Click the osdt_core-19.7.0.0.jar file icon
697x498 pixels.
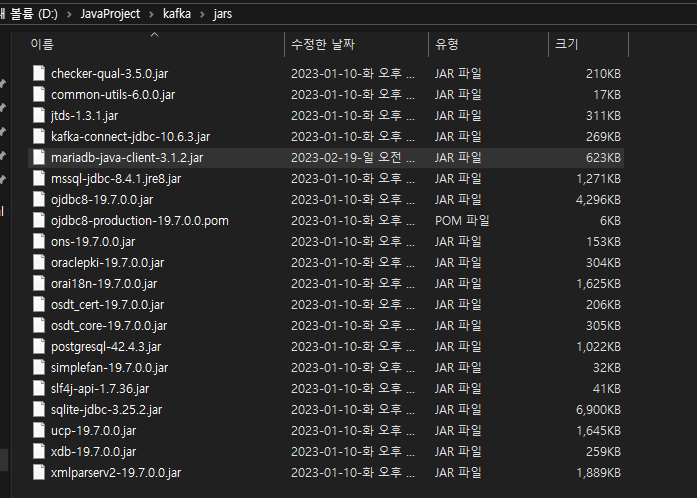(x=39, y=325)
